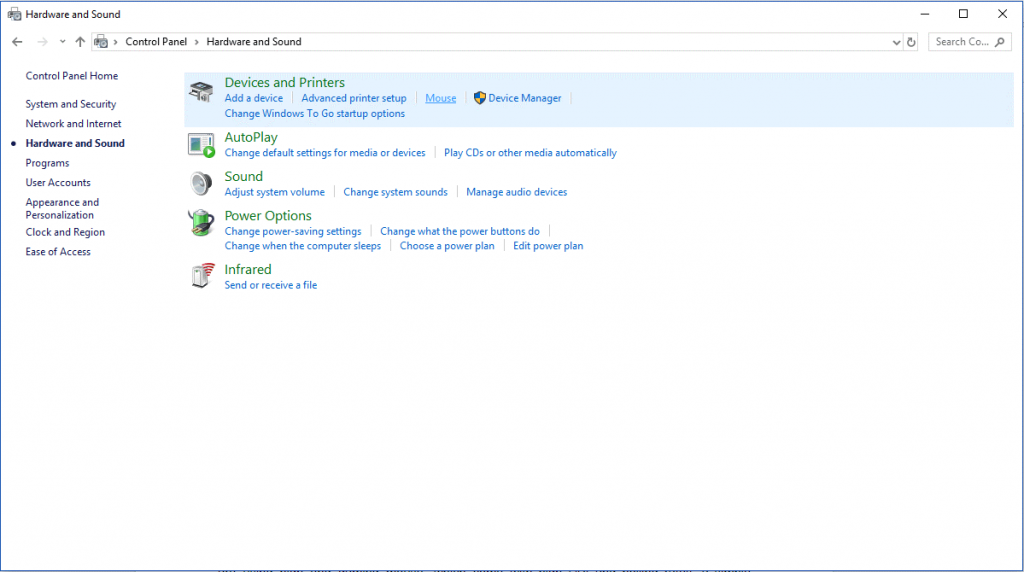Image resolution: width=1024 pixels, height=572 pixels.
Task: Open Control Panel Home
Action: click(72, 76)
